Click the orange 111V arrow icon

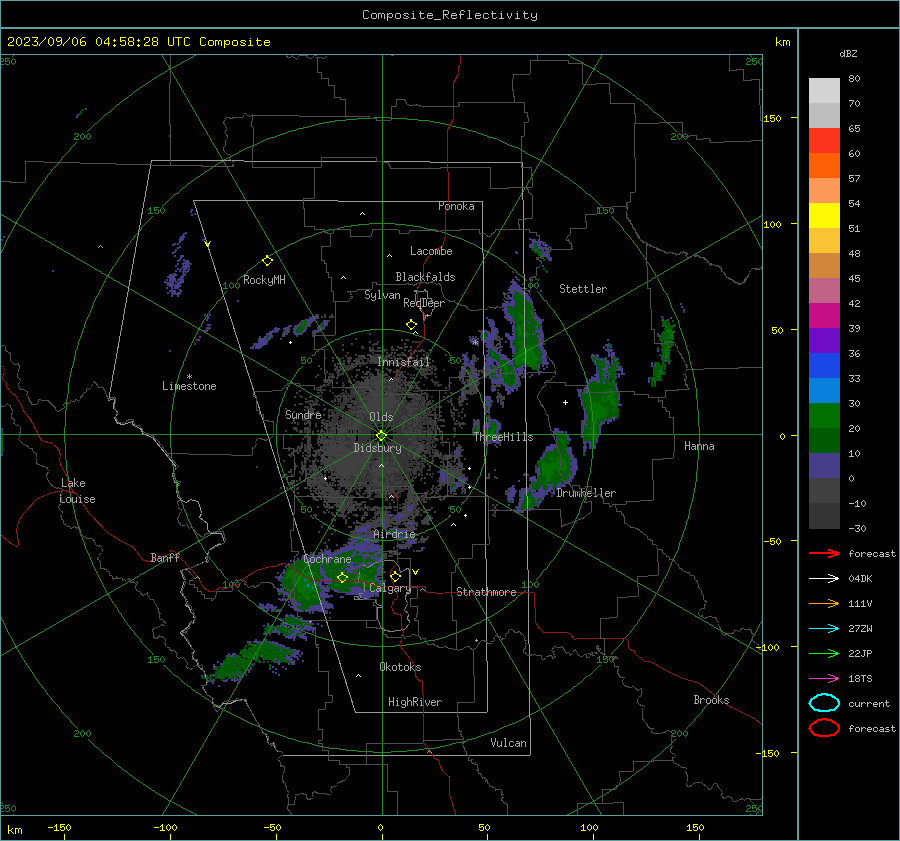(x=824, y=603)
